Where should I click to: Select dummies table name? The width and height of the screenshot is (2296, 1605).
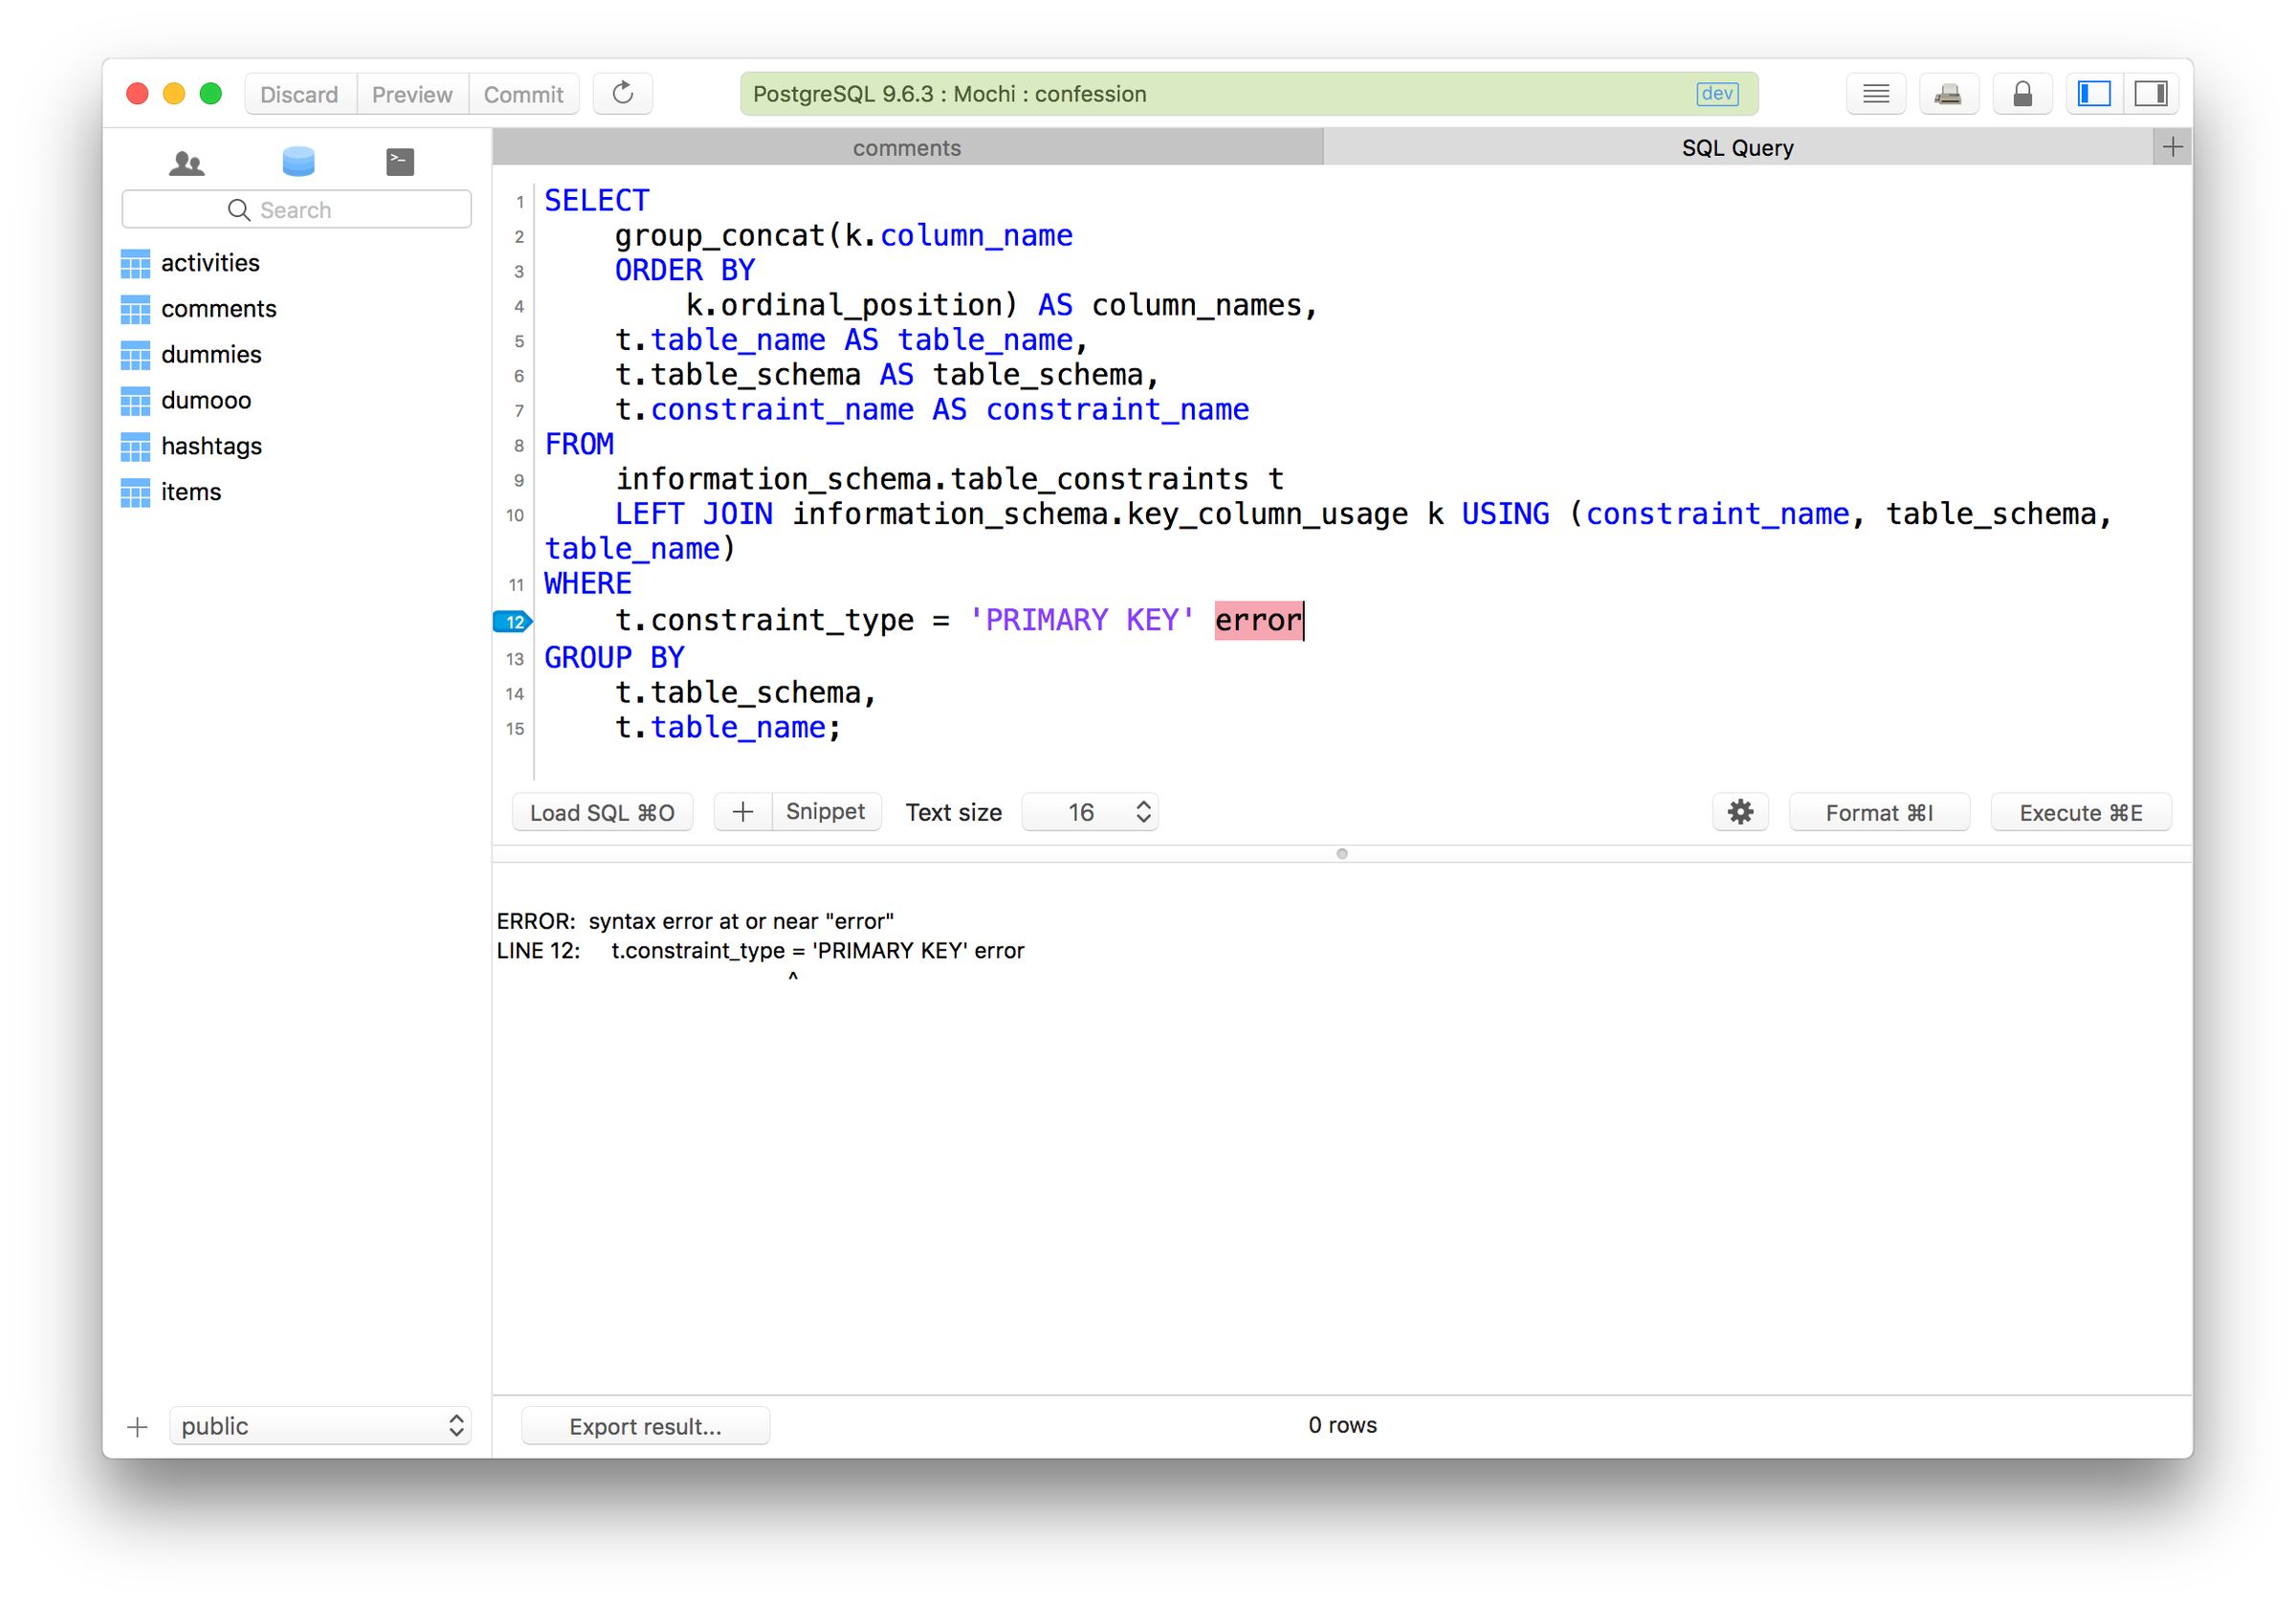coord(211,355)
